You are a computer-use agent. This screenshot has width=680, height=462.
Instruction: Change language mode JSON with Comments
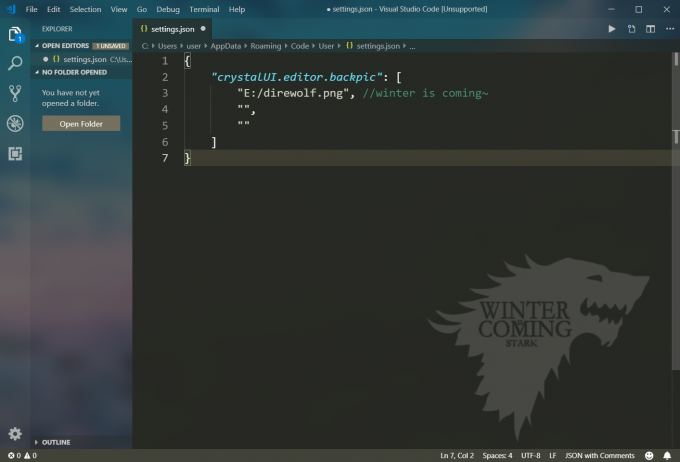(599, 455)
